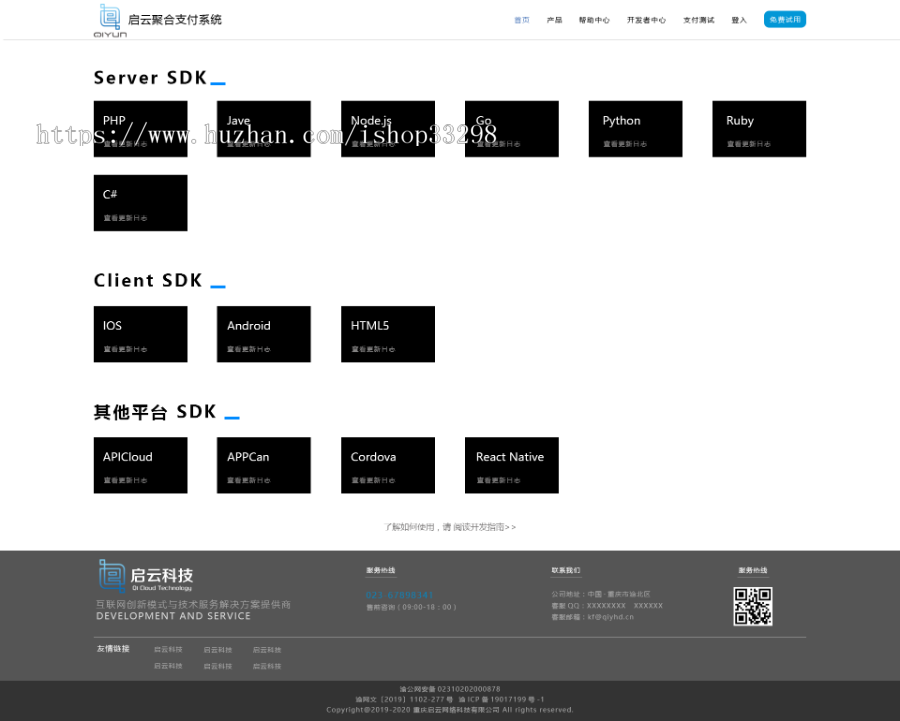
Task: Select the Cordova SDK card
Action: pyautogui.click(x=388, y=466)
